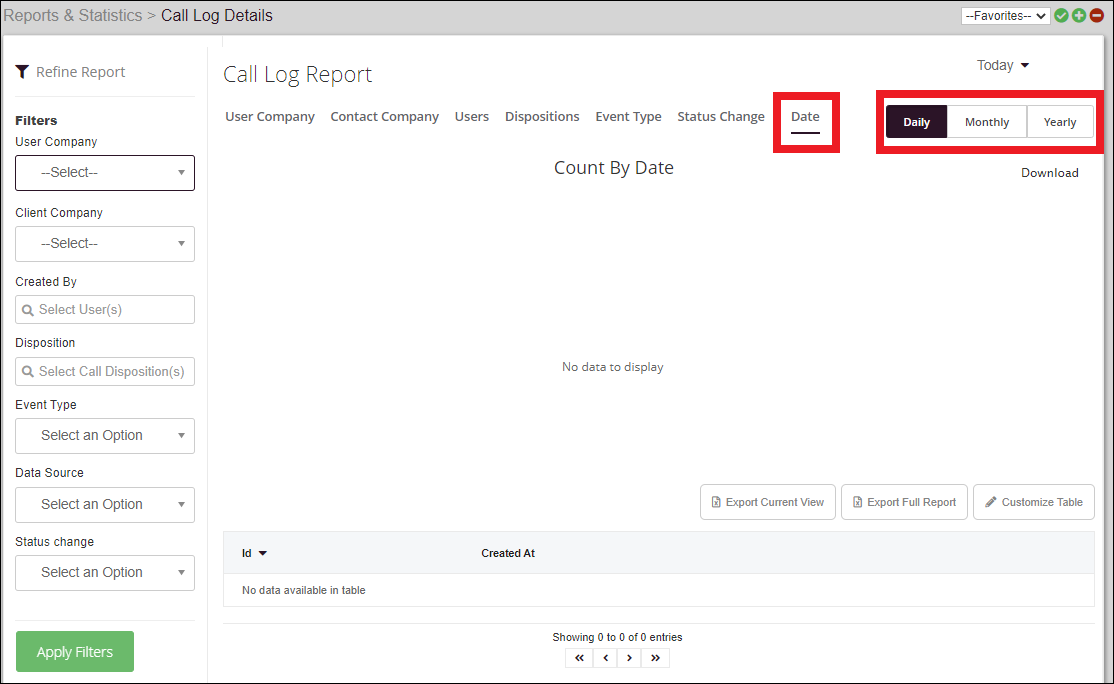Click the Download link
Image resolution: width=1114 pixels, height=684 pixels.
[x=1049, y=173]
